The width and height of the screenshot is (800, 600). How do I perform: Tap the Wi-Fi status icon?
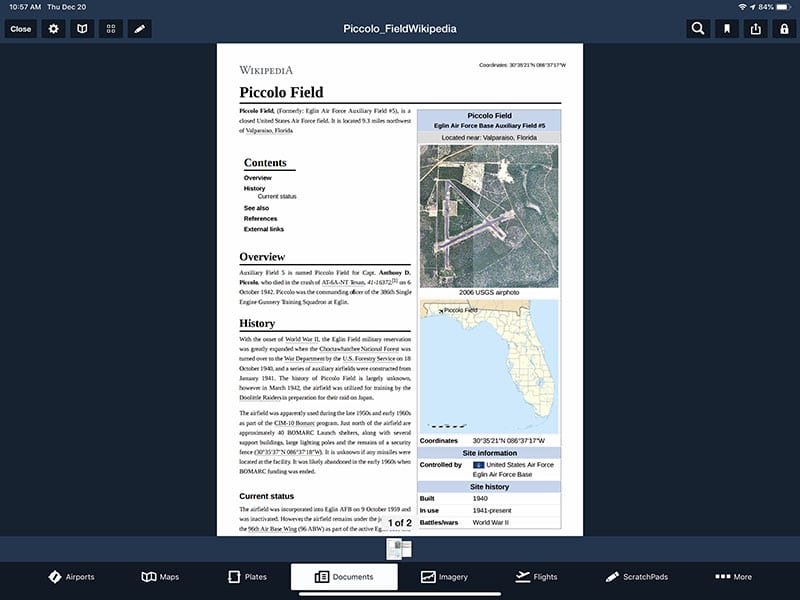pos(742,7)
